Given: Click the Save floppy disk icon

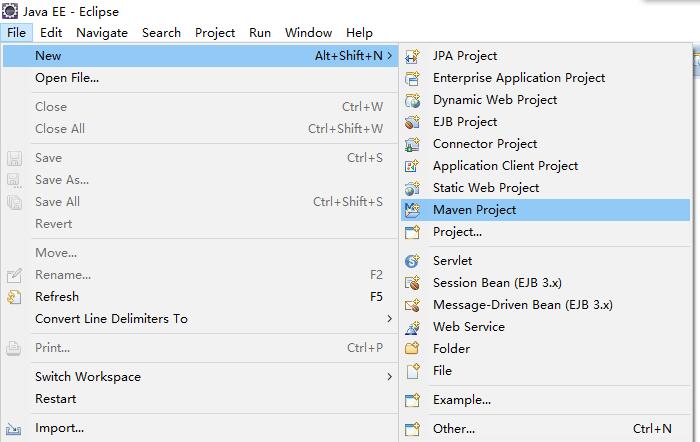Looking at the screenshot, I should click(14, 158).
